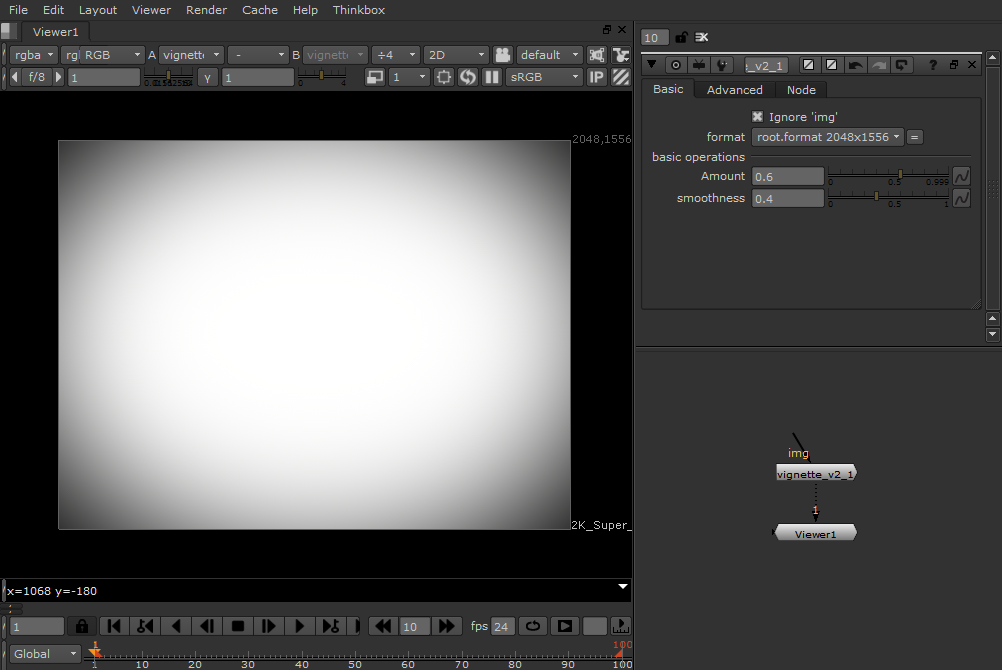Adjust the Amount slider

pyautogui.click(x=889, y=175)
